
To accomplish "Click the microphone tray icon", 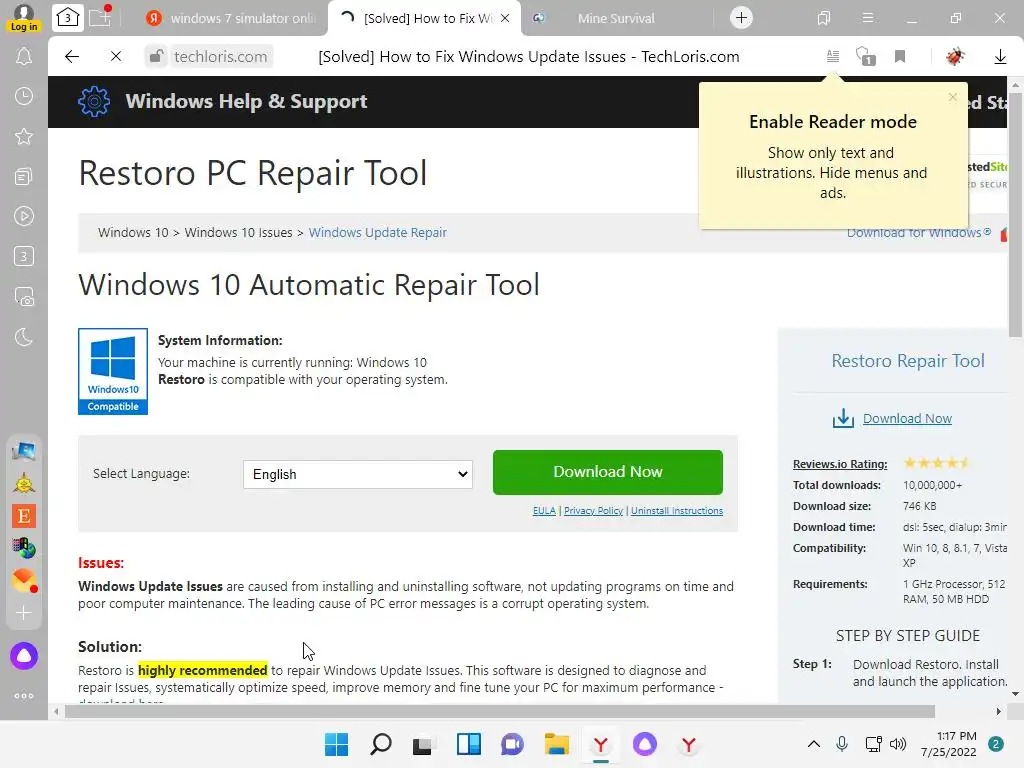I will [842, 744].
